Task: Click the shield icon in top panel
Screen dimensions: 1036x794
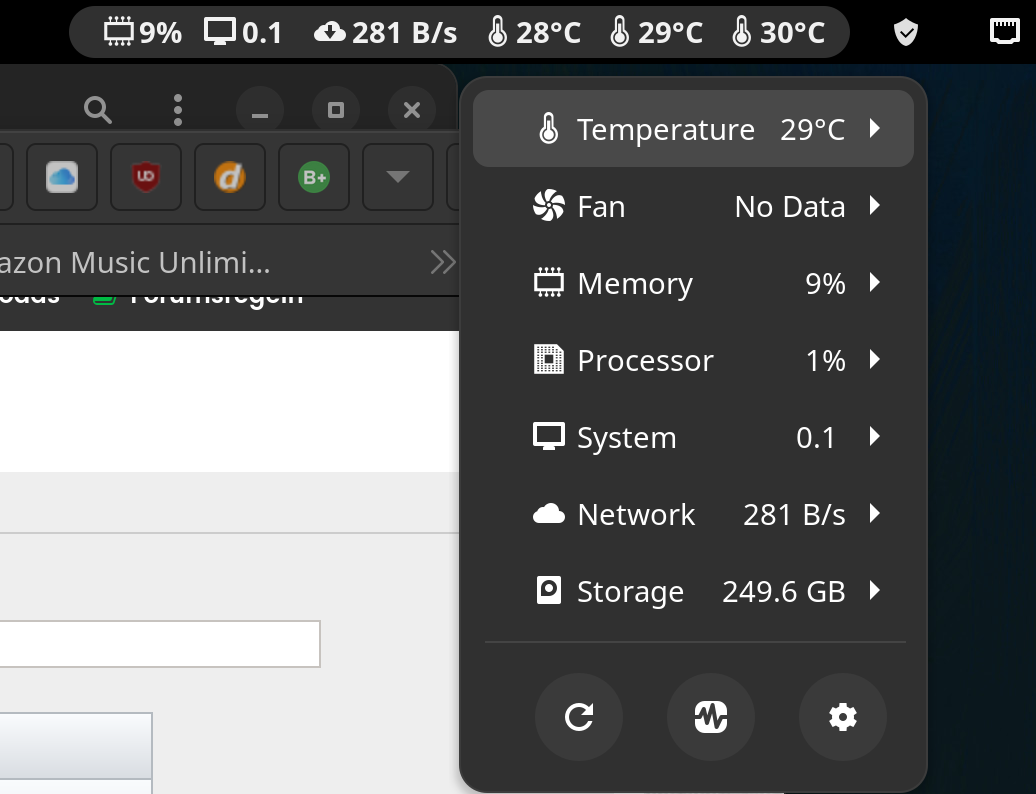Action: pos(905,33)
